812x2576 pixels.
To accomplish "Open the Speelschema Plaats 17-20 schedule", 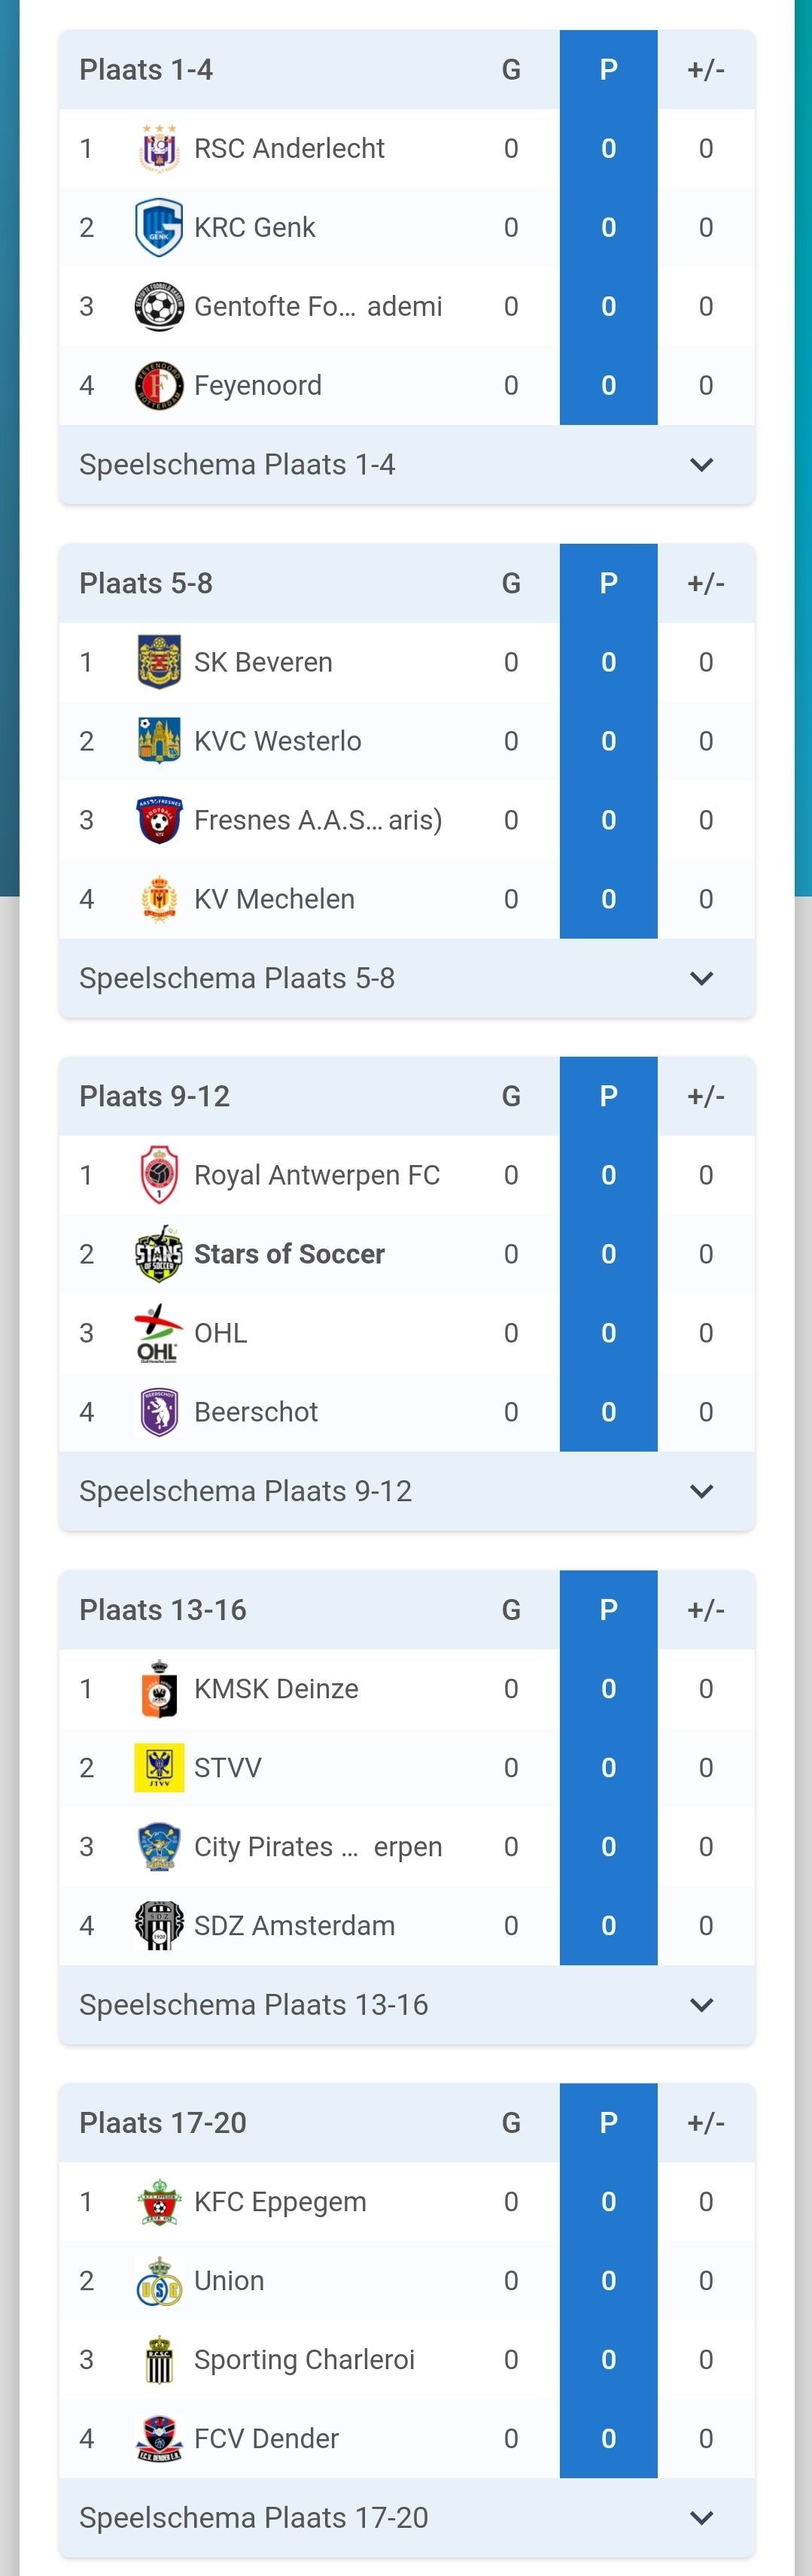I will (253, 2518).
